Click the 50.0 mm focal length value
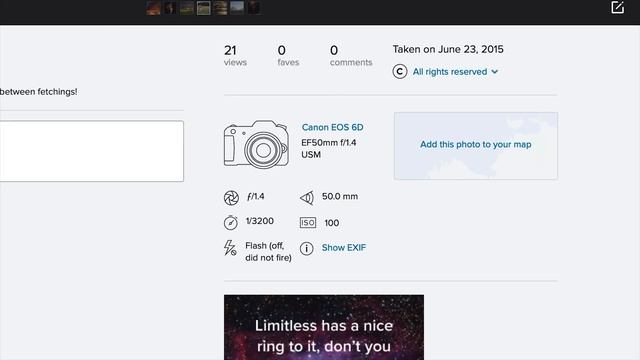 point(340,196)
